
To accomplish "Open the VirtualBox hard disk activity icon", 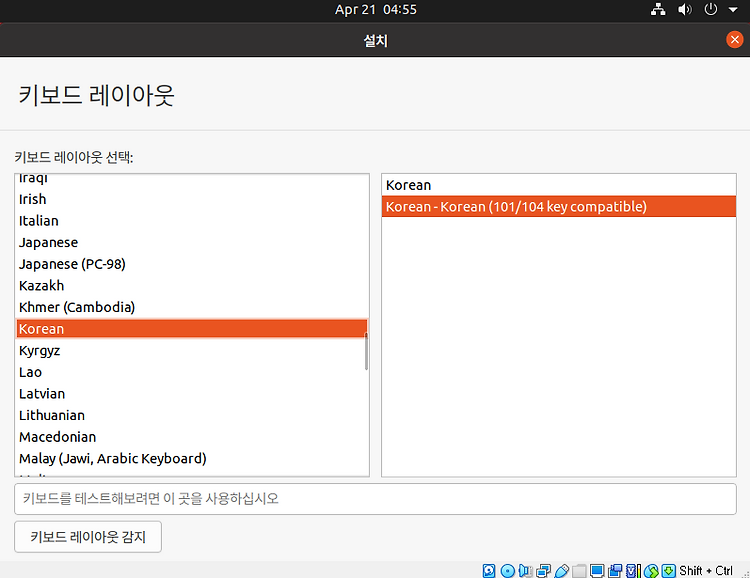I will point(489,571).
